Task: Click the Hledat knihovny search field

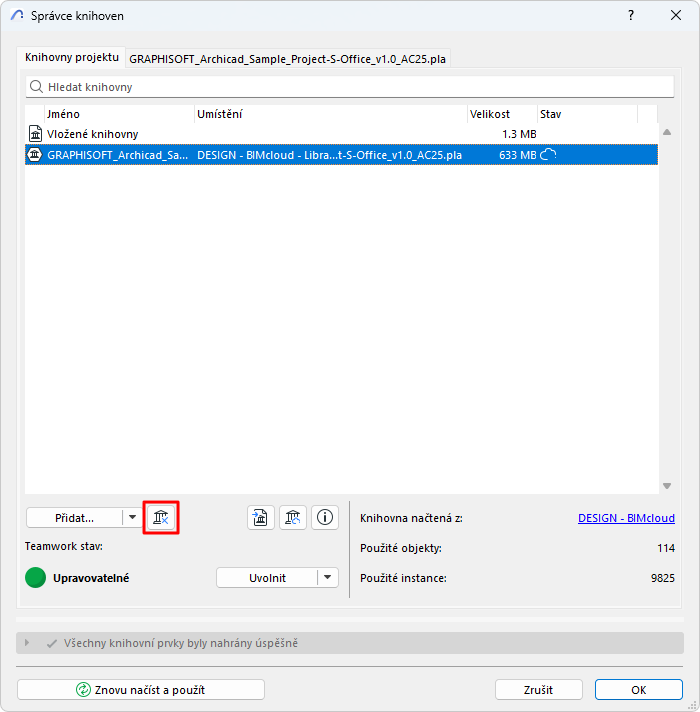Action: point(350,87)
